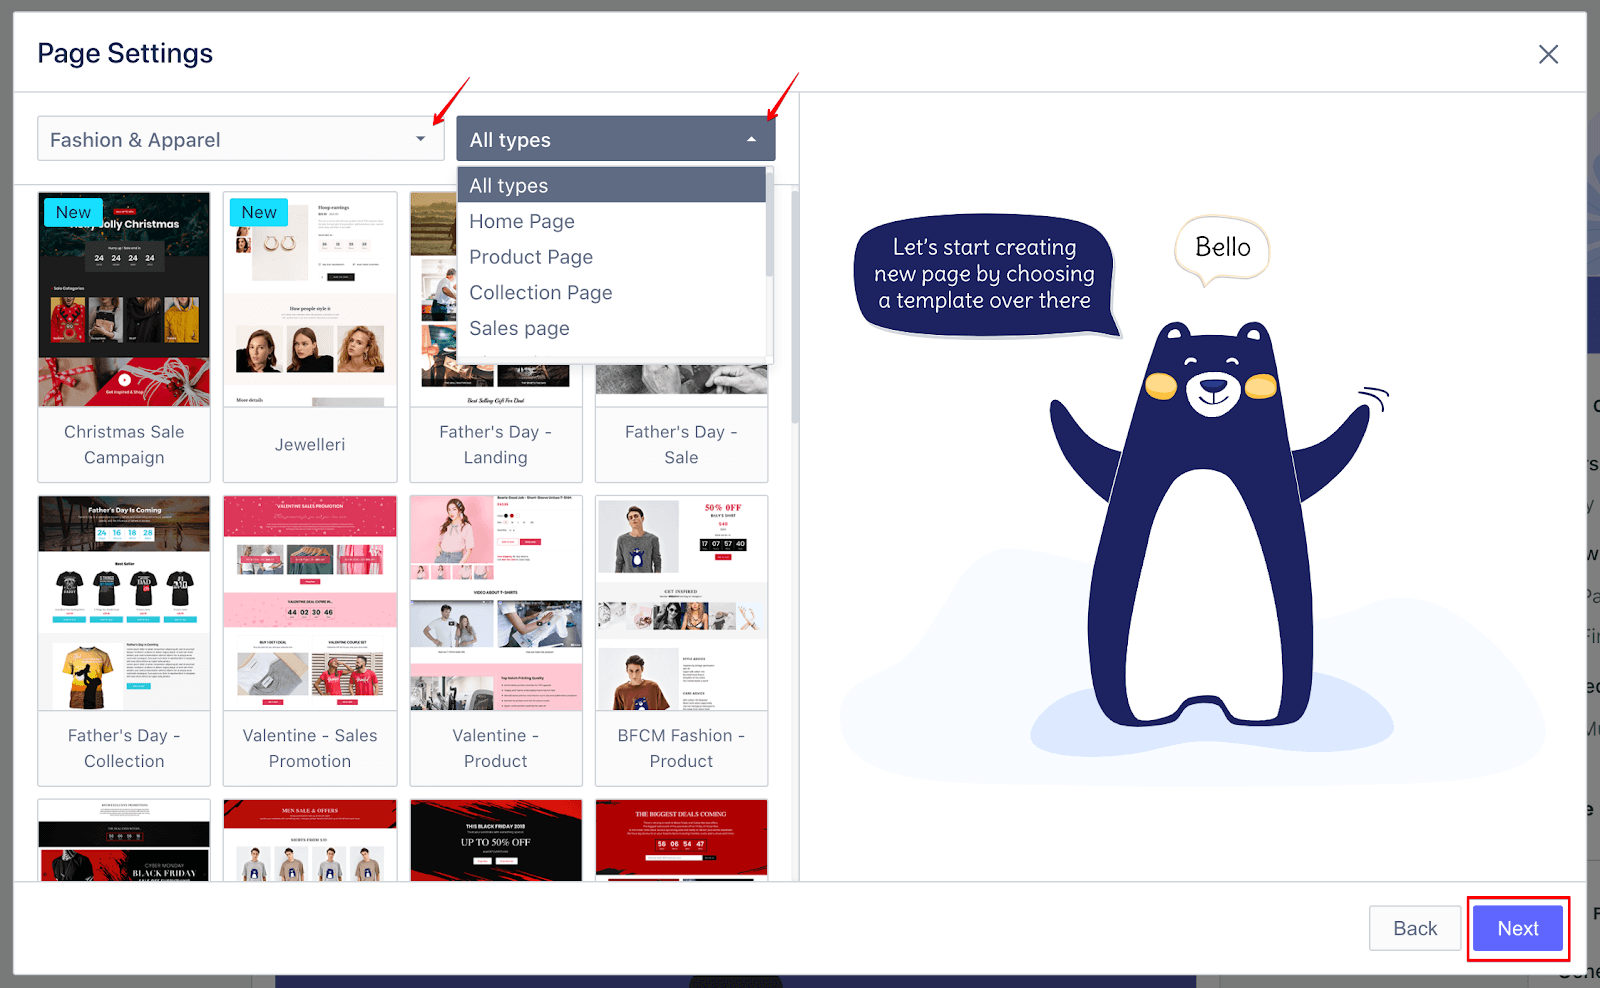Select Home Page from the type list
Viewport: 1600px width, 988px height.
tap(521, 221)
